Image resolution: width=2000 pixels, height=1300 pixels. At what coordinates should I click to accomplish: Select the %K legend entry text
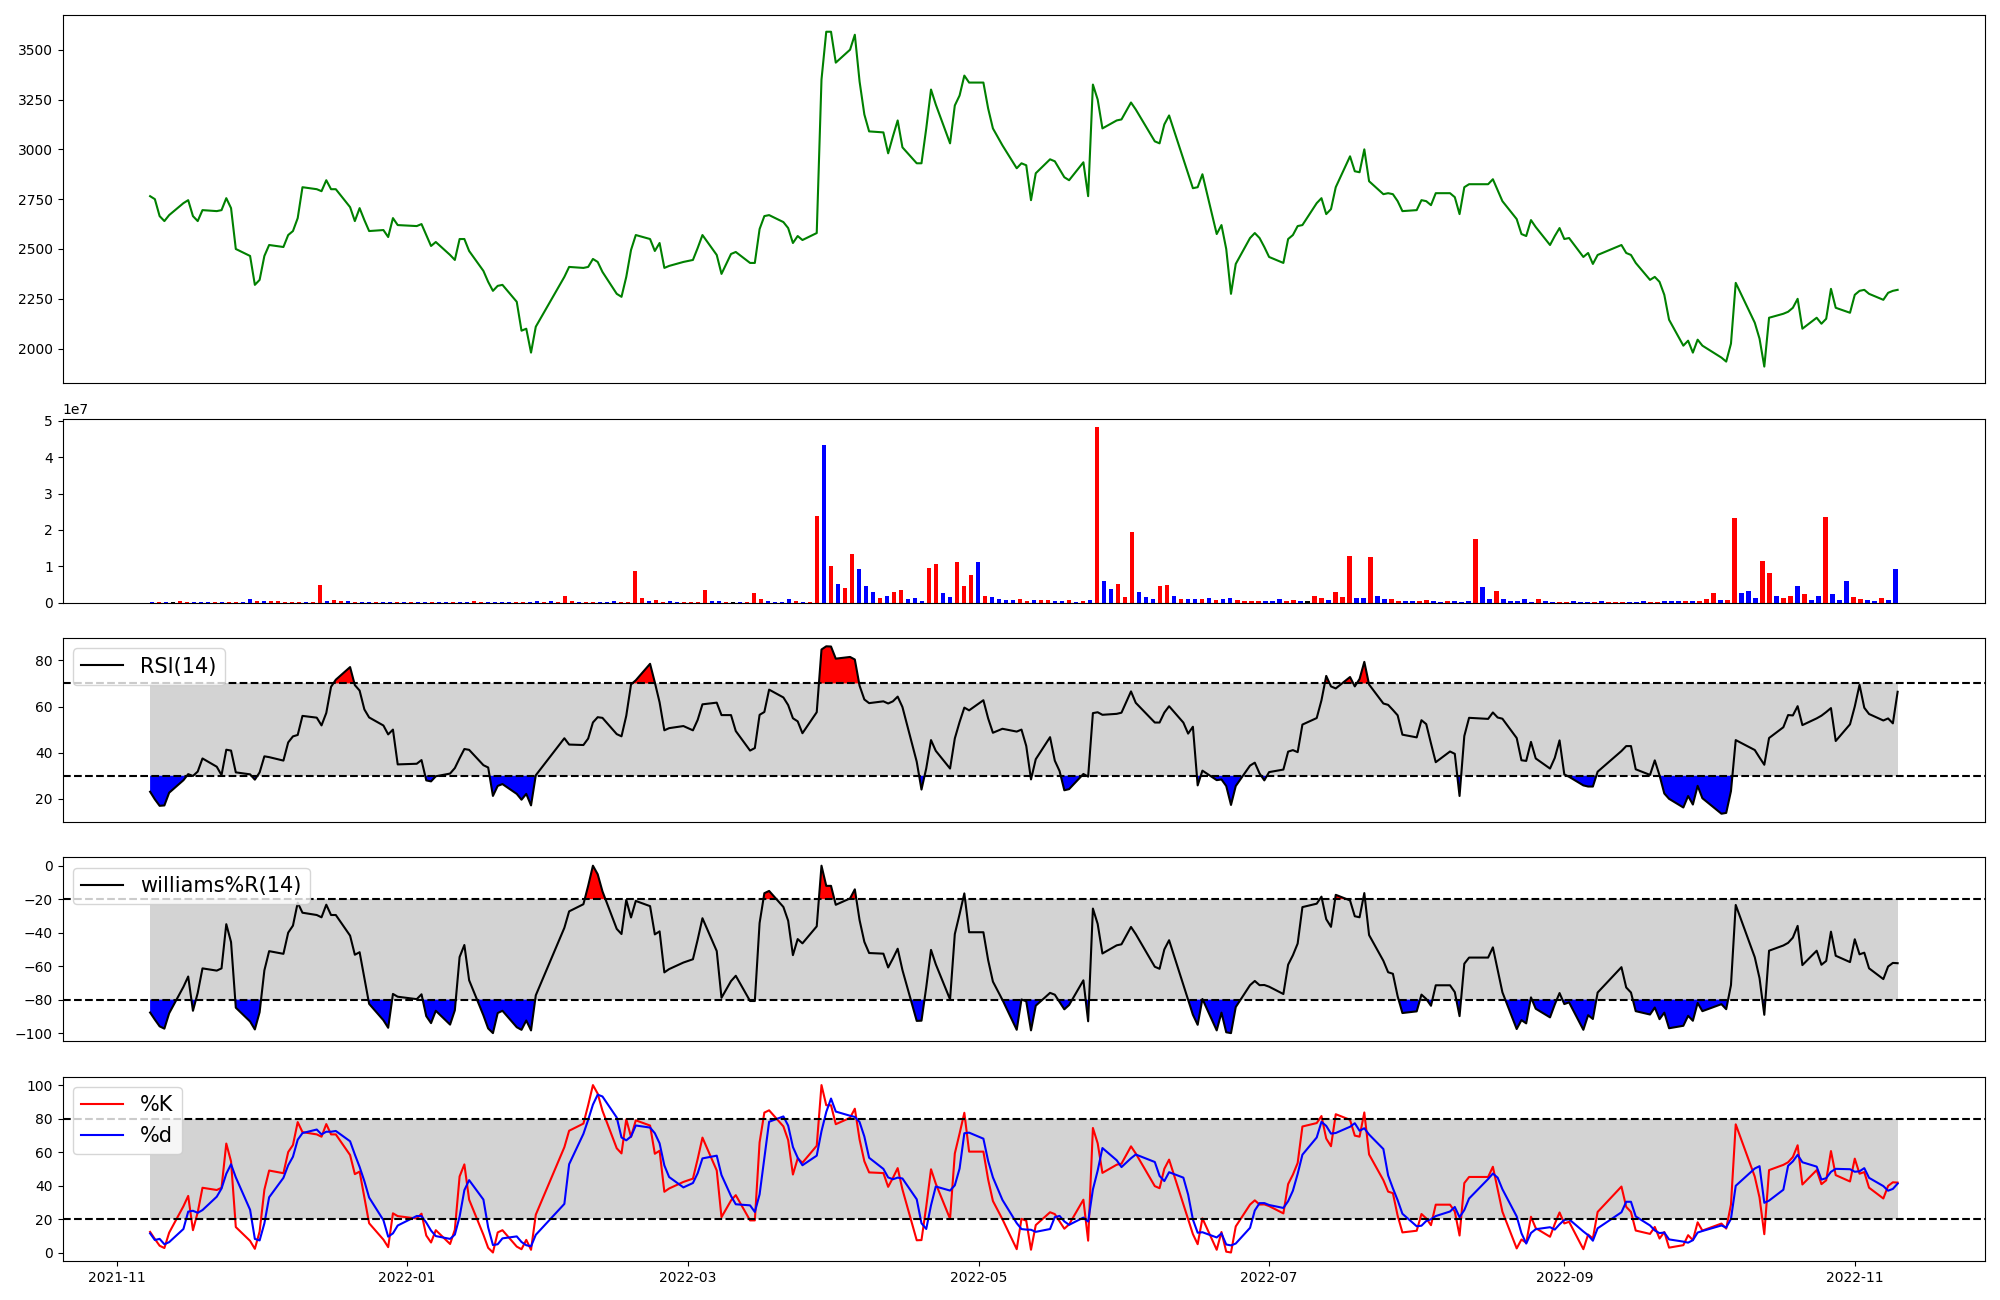click(x=156, y=1104)
